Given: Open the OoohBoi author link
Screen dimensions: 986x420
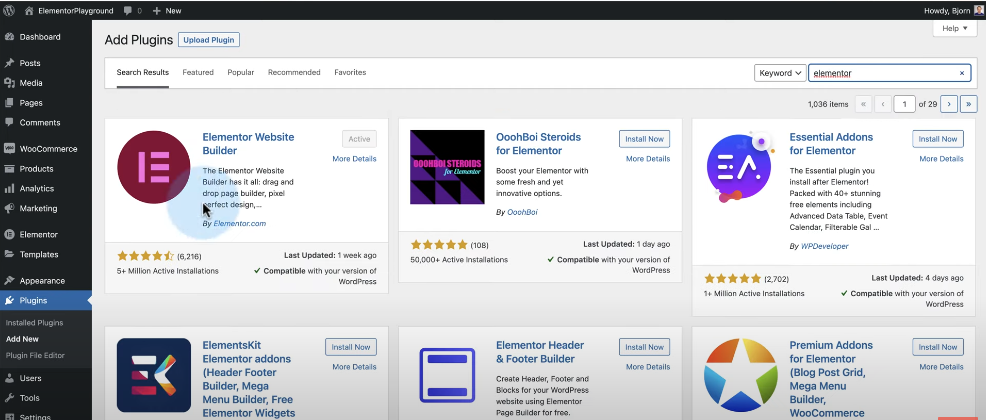Looking at the screenshot, I should point(523,213).
